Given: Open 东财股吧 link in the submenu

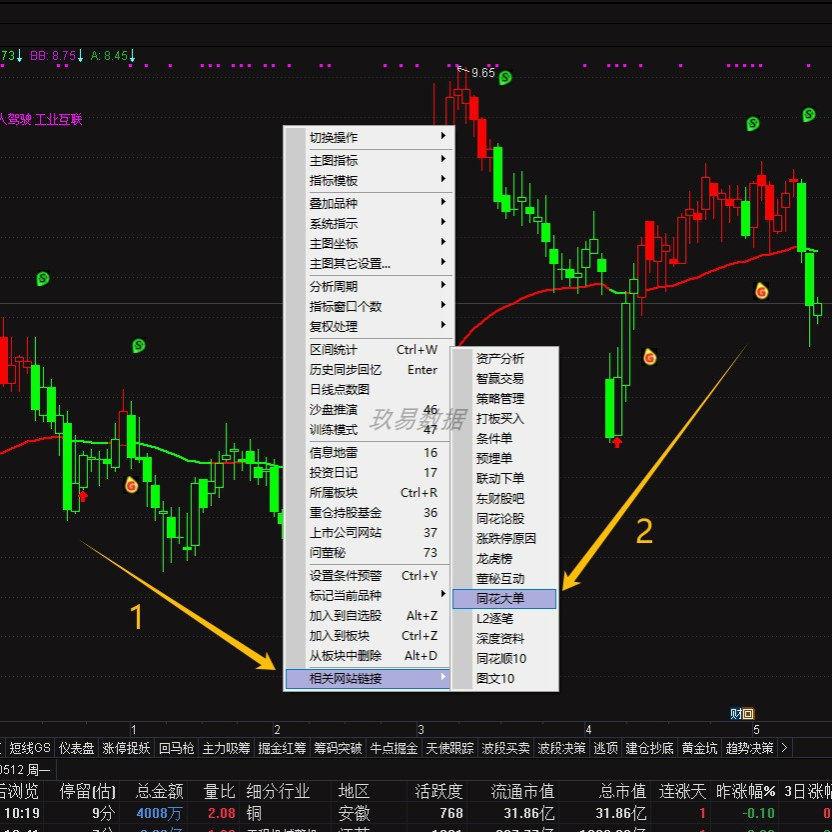Looking at the screenshot, I should click(504, 499).
